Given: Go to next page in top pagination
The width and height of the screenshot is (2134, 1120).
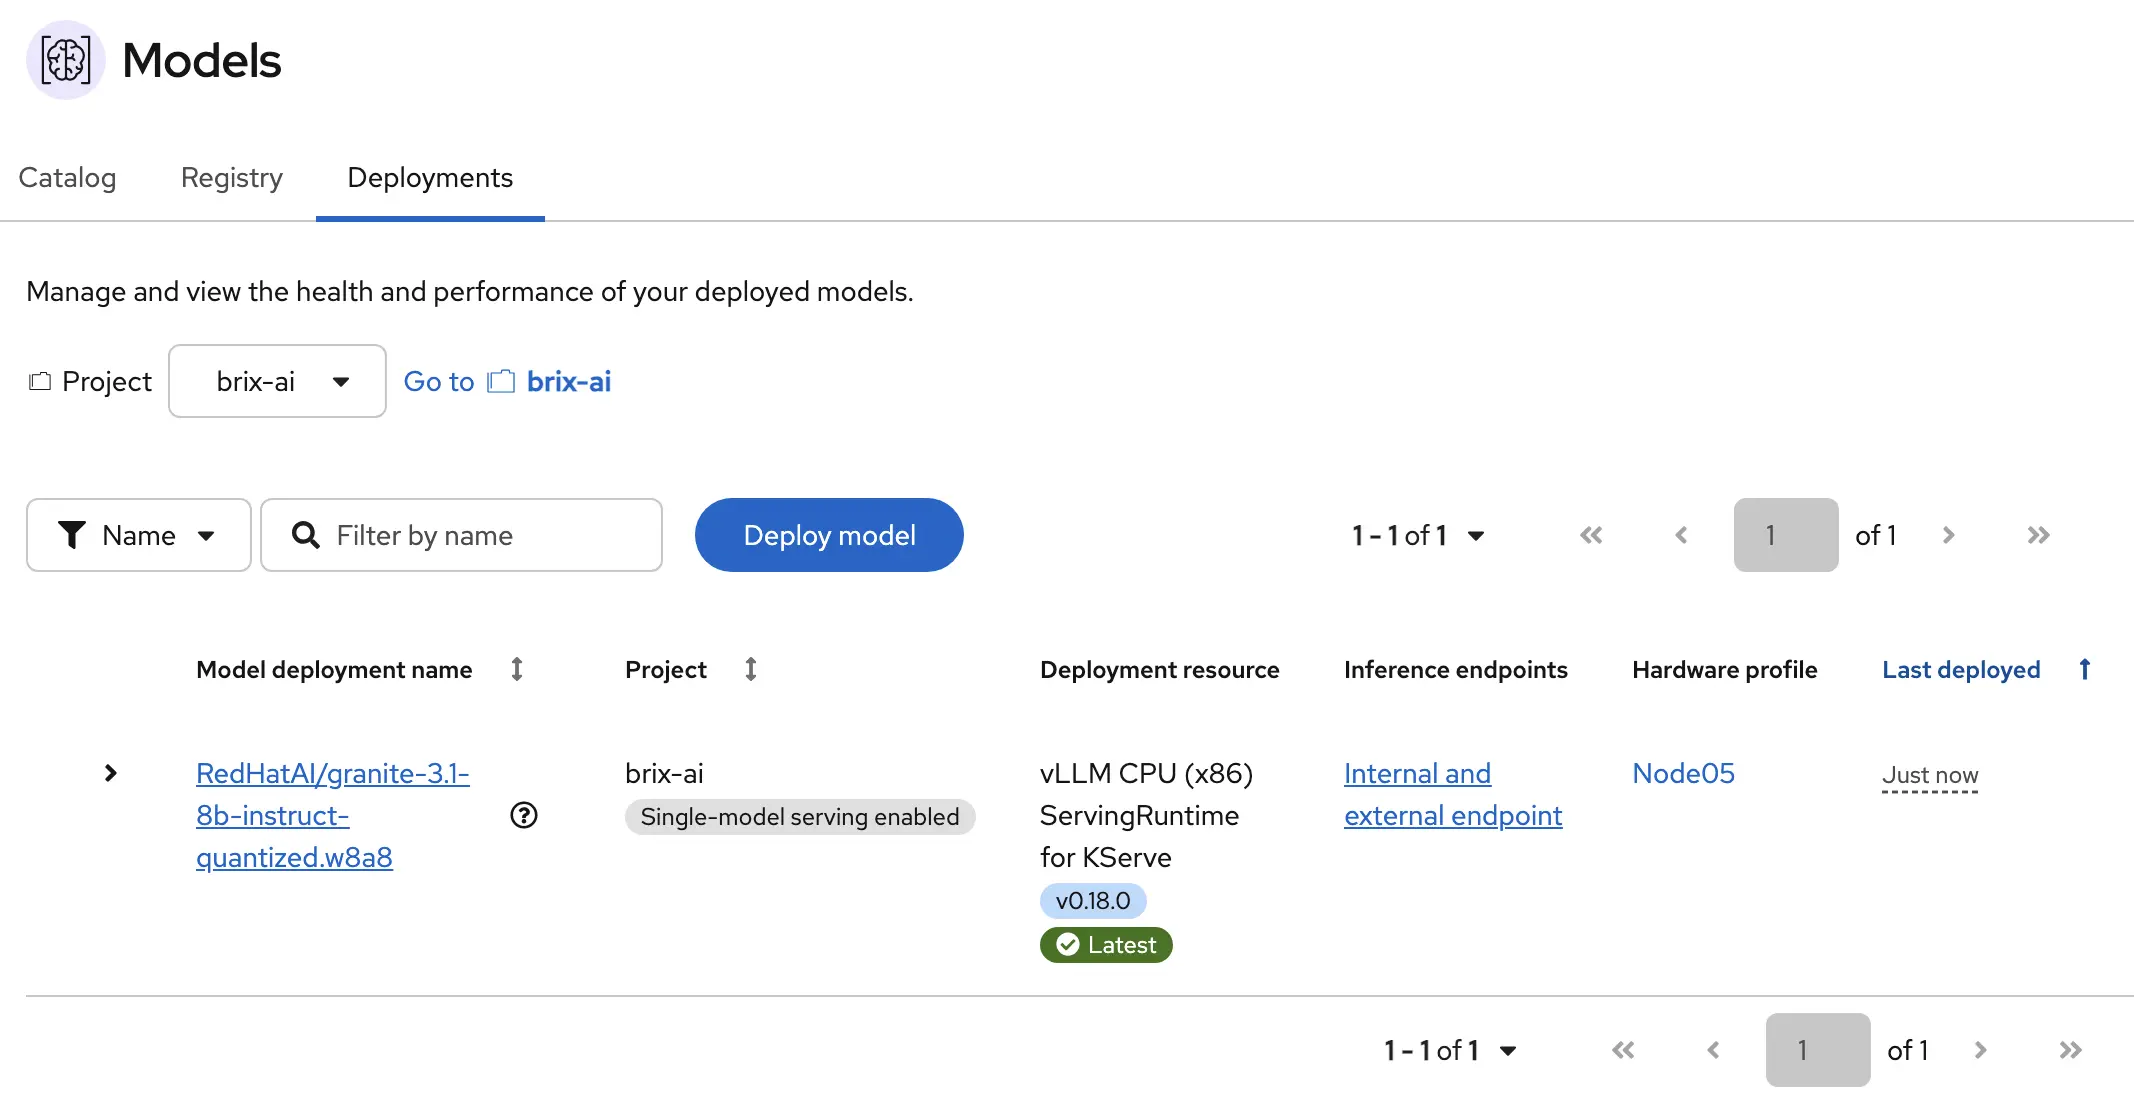Looking at the screenshot, I should tap(1948, 535).
